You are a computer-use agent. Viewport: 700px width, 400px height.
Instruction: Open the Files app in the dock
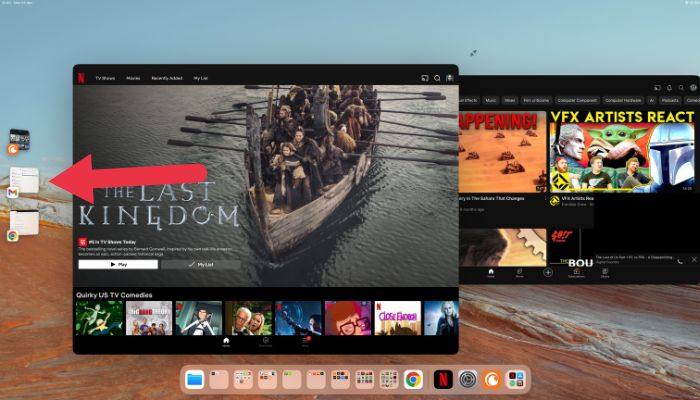tap(194, 379)
